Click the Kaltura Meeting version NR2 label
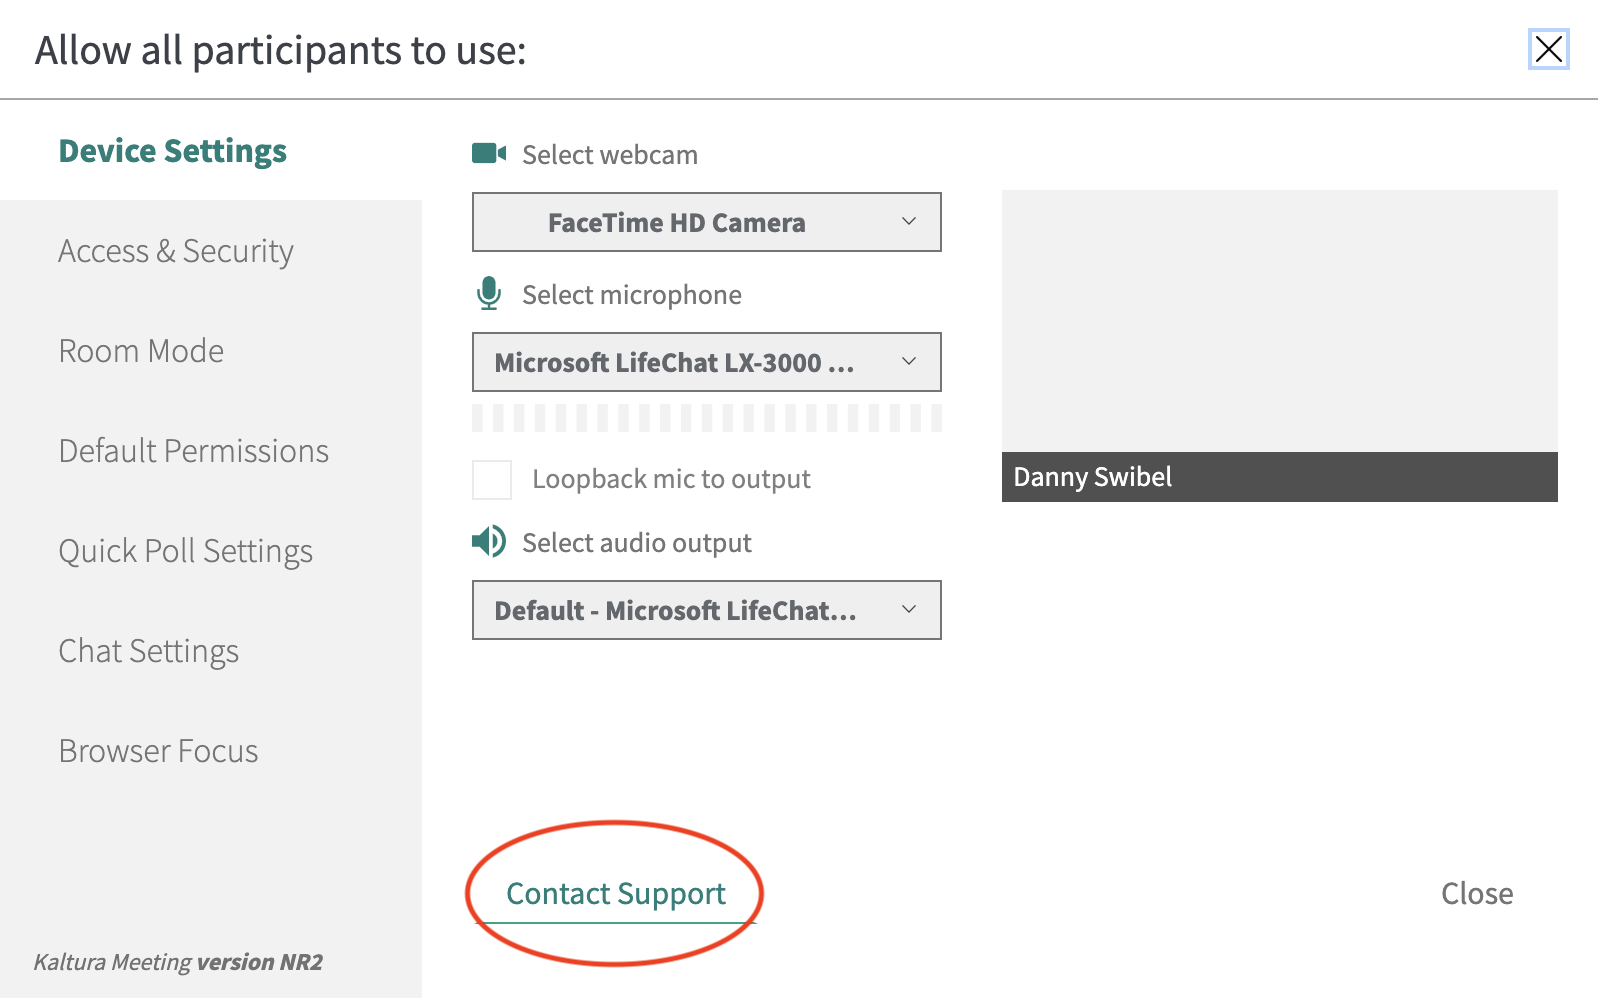 (x=178, y=962)
